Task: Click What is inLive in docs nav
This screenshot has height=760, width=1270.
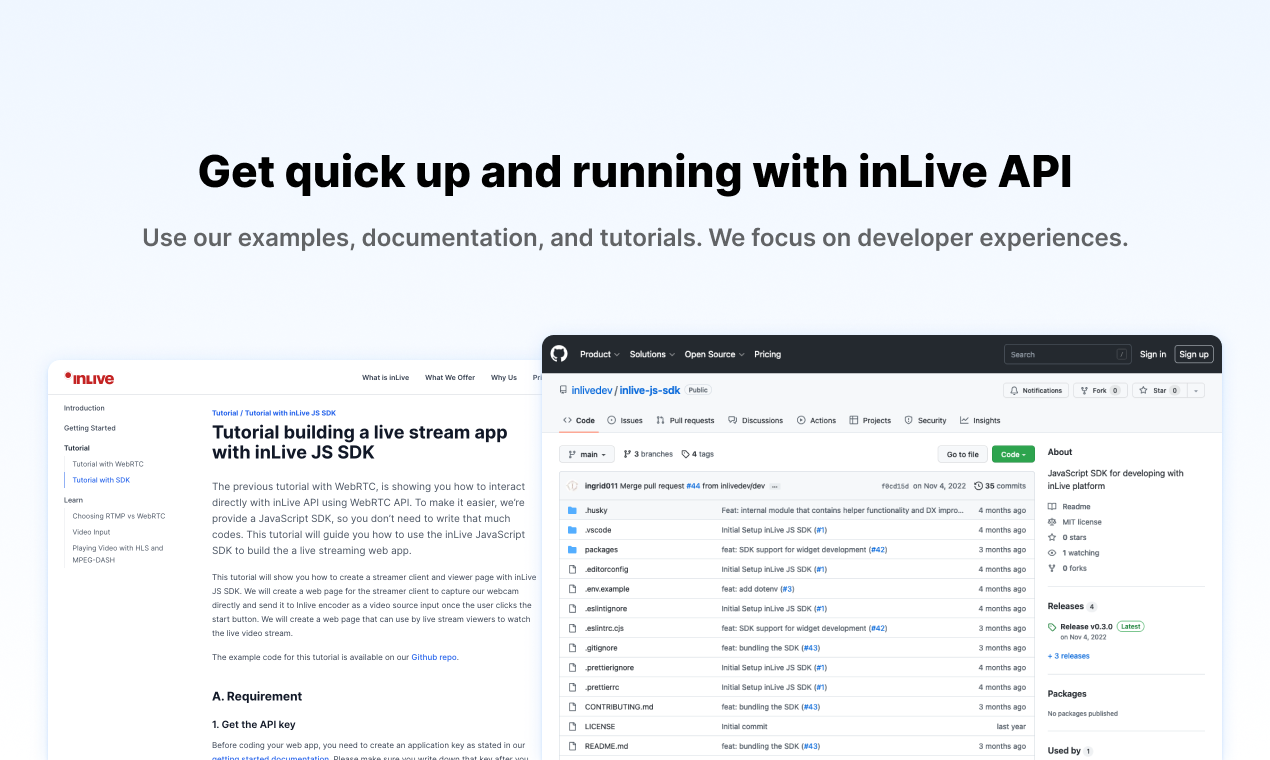Action: 386,378
